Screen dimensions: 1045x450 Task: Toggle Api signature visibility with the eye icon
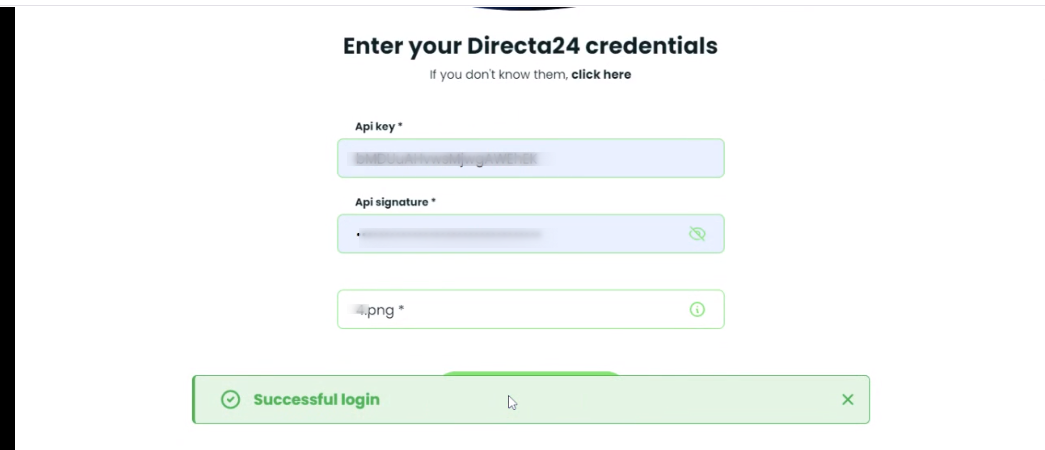point(697,234)
